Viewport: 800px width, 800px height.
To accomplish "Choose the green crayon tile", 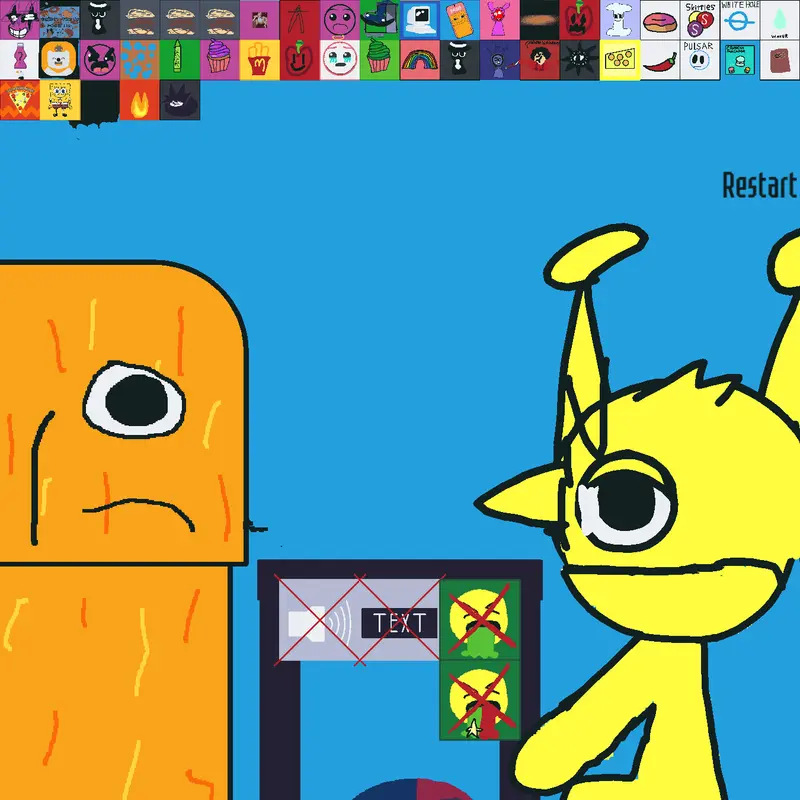I will tap(180, 60).
